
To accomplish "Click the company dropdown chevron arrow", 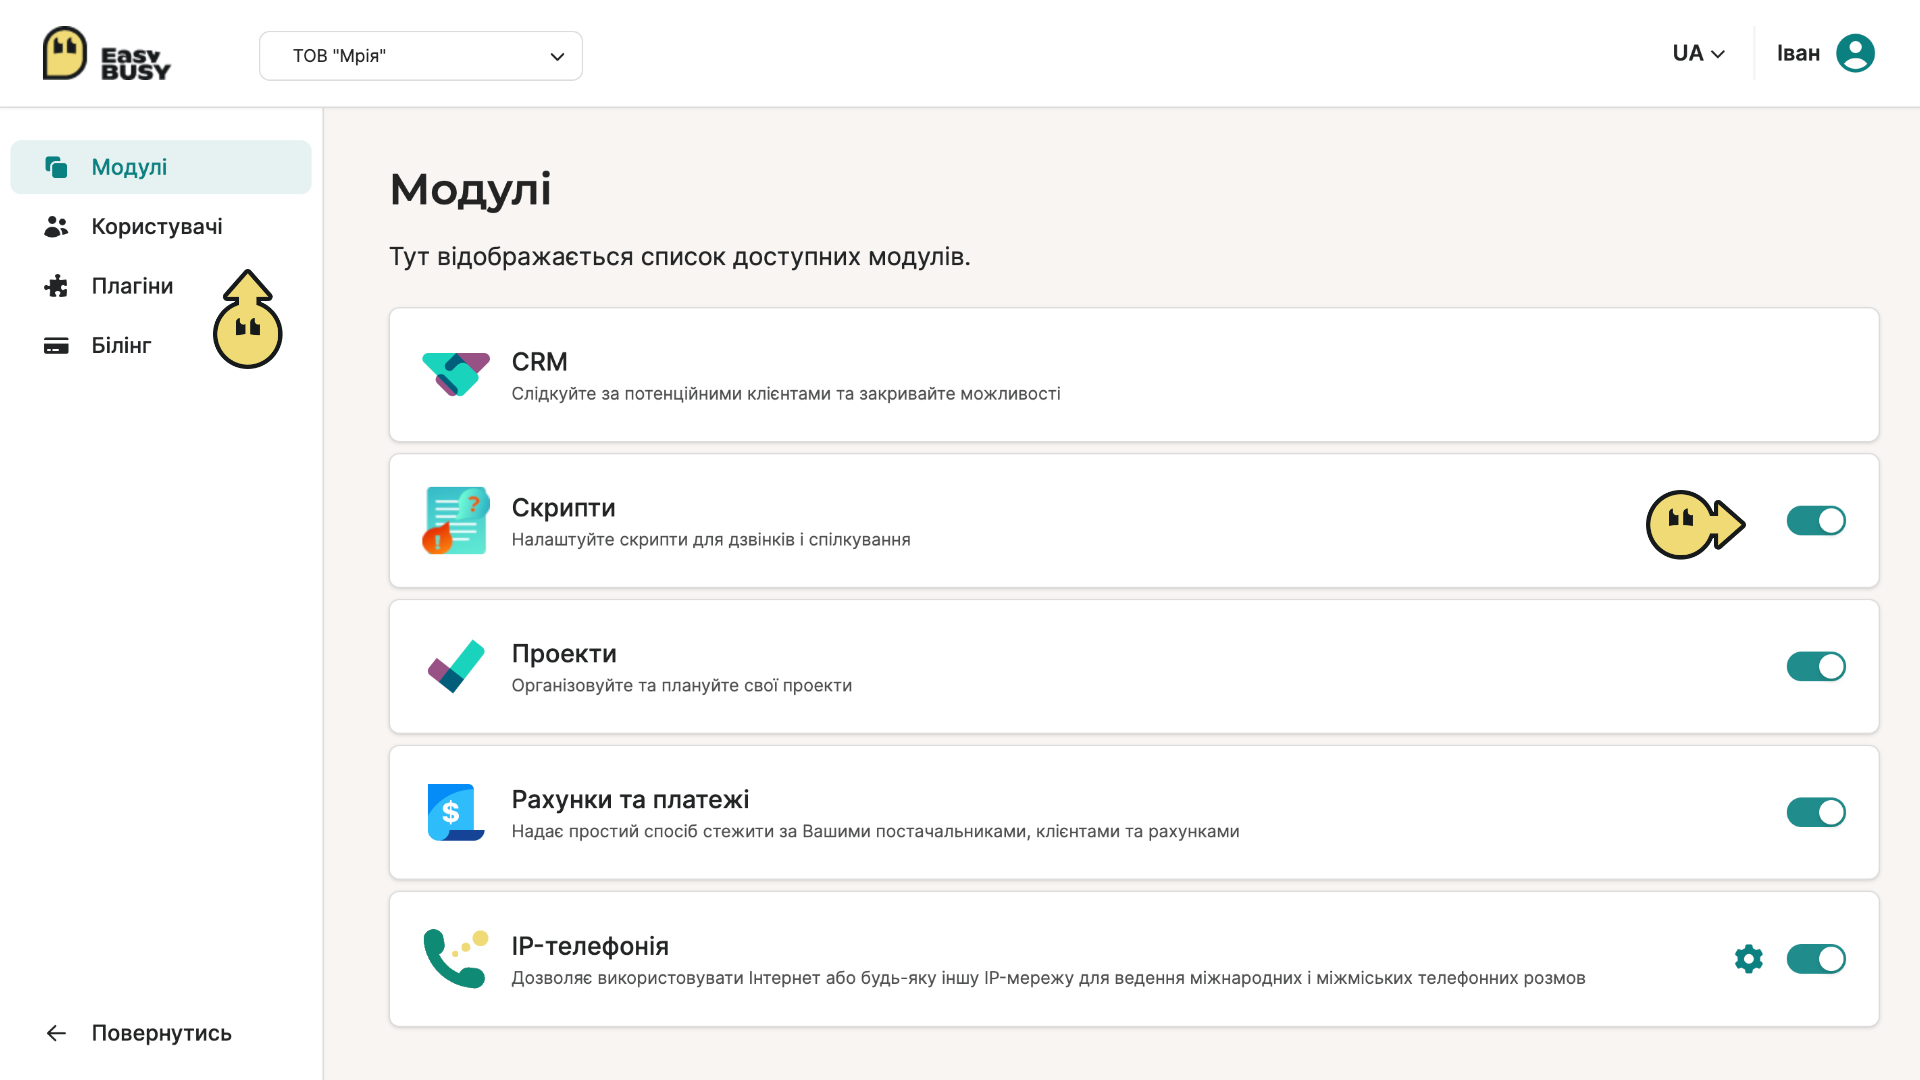I will tap(557, 57).
